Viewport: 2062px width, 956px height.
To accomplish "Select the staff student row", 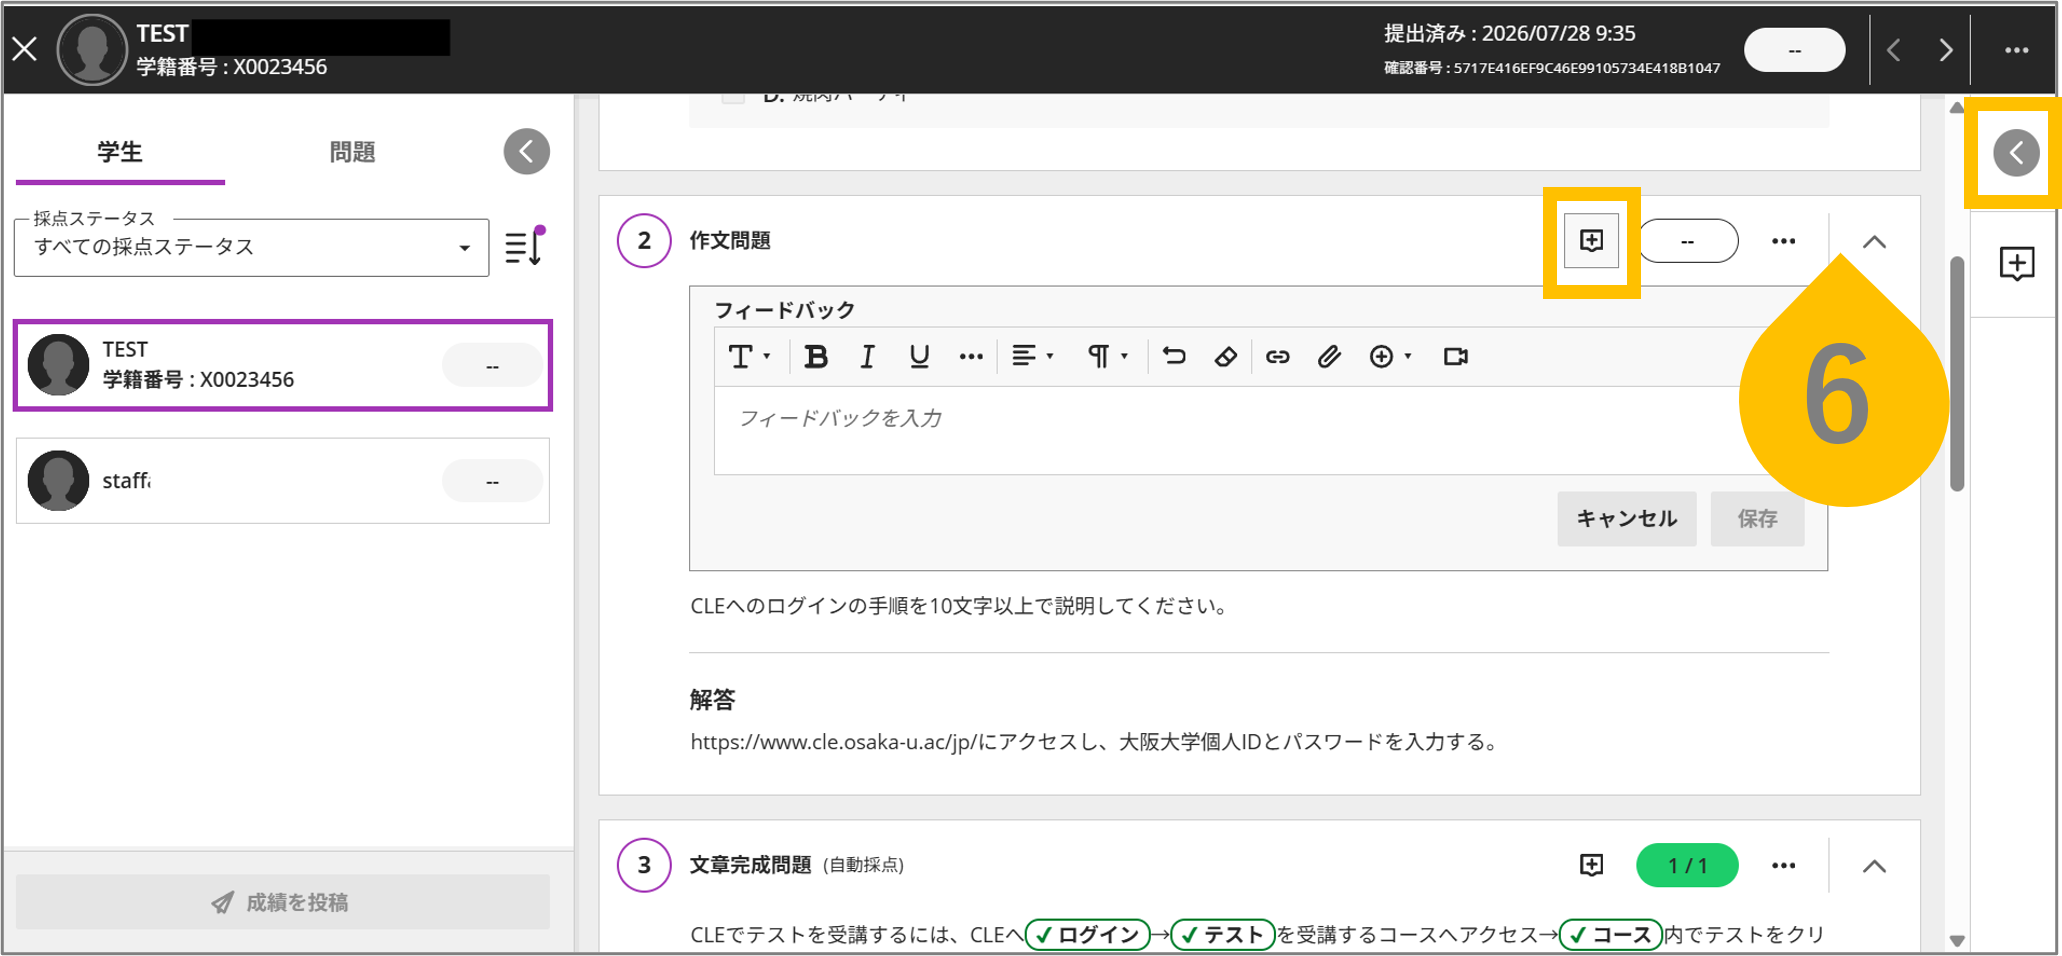I will [x=283, y=481].
